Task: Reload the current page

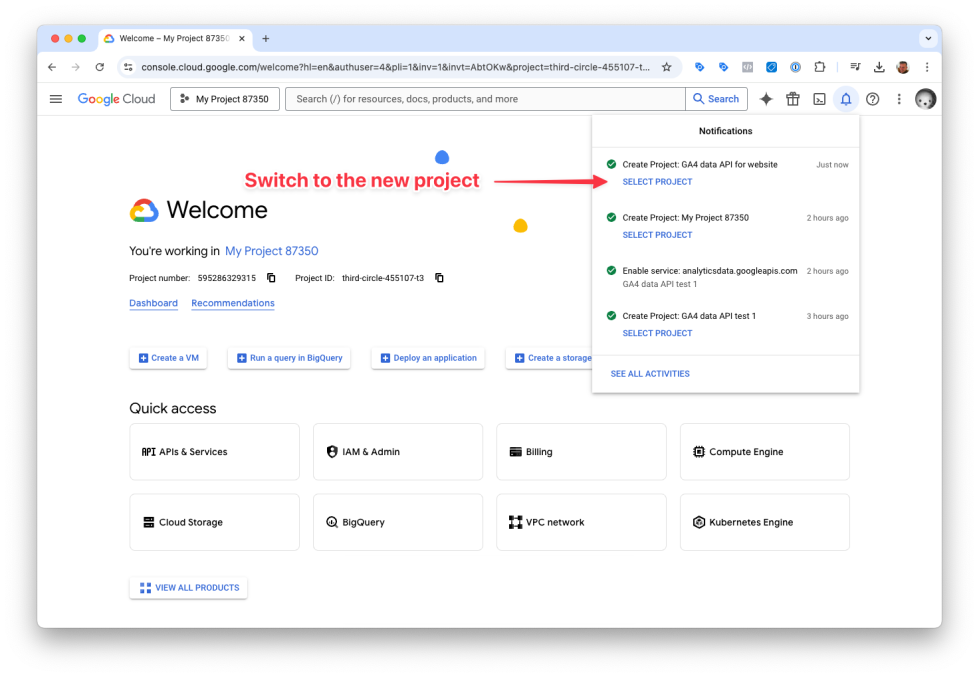Action: (x=100, y=67)
